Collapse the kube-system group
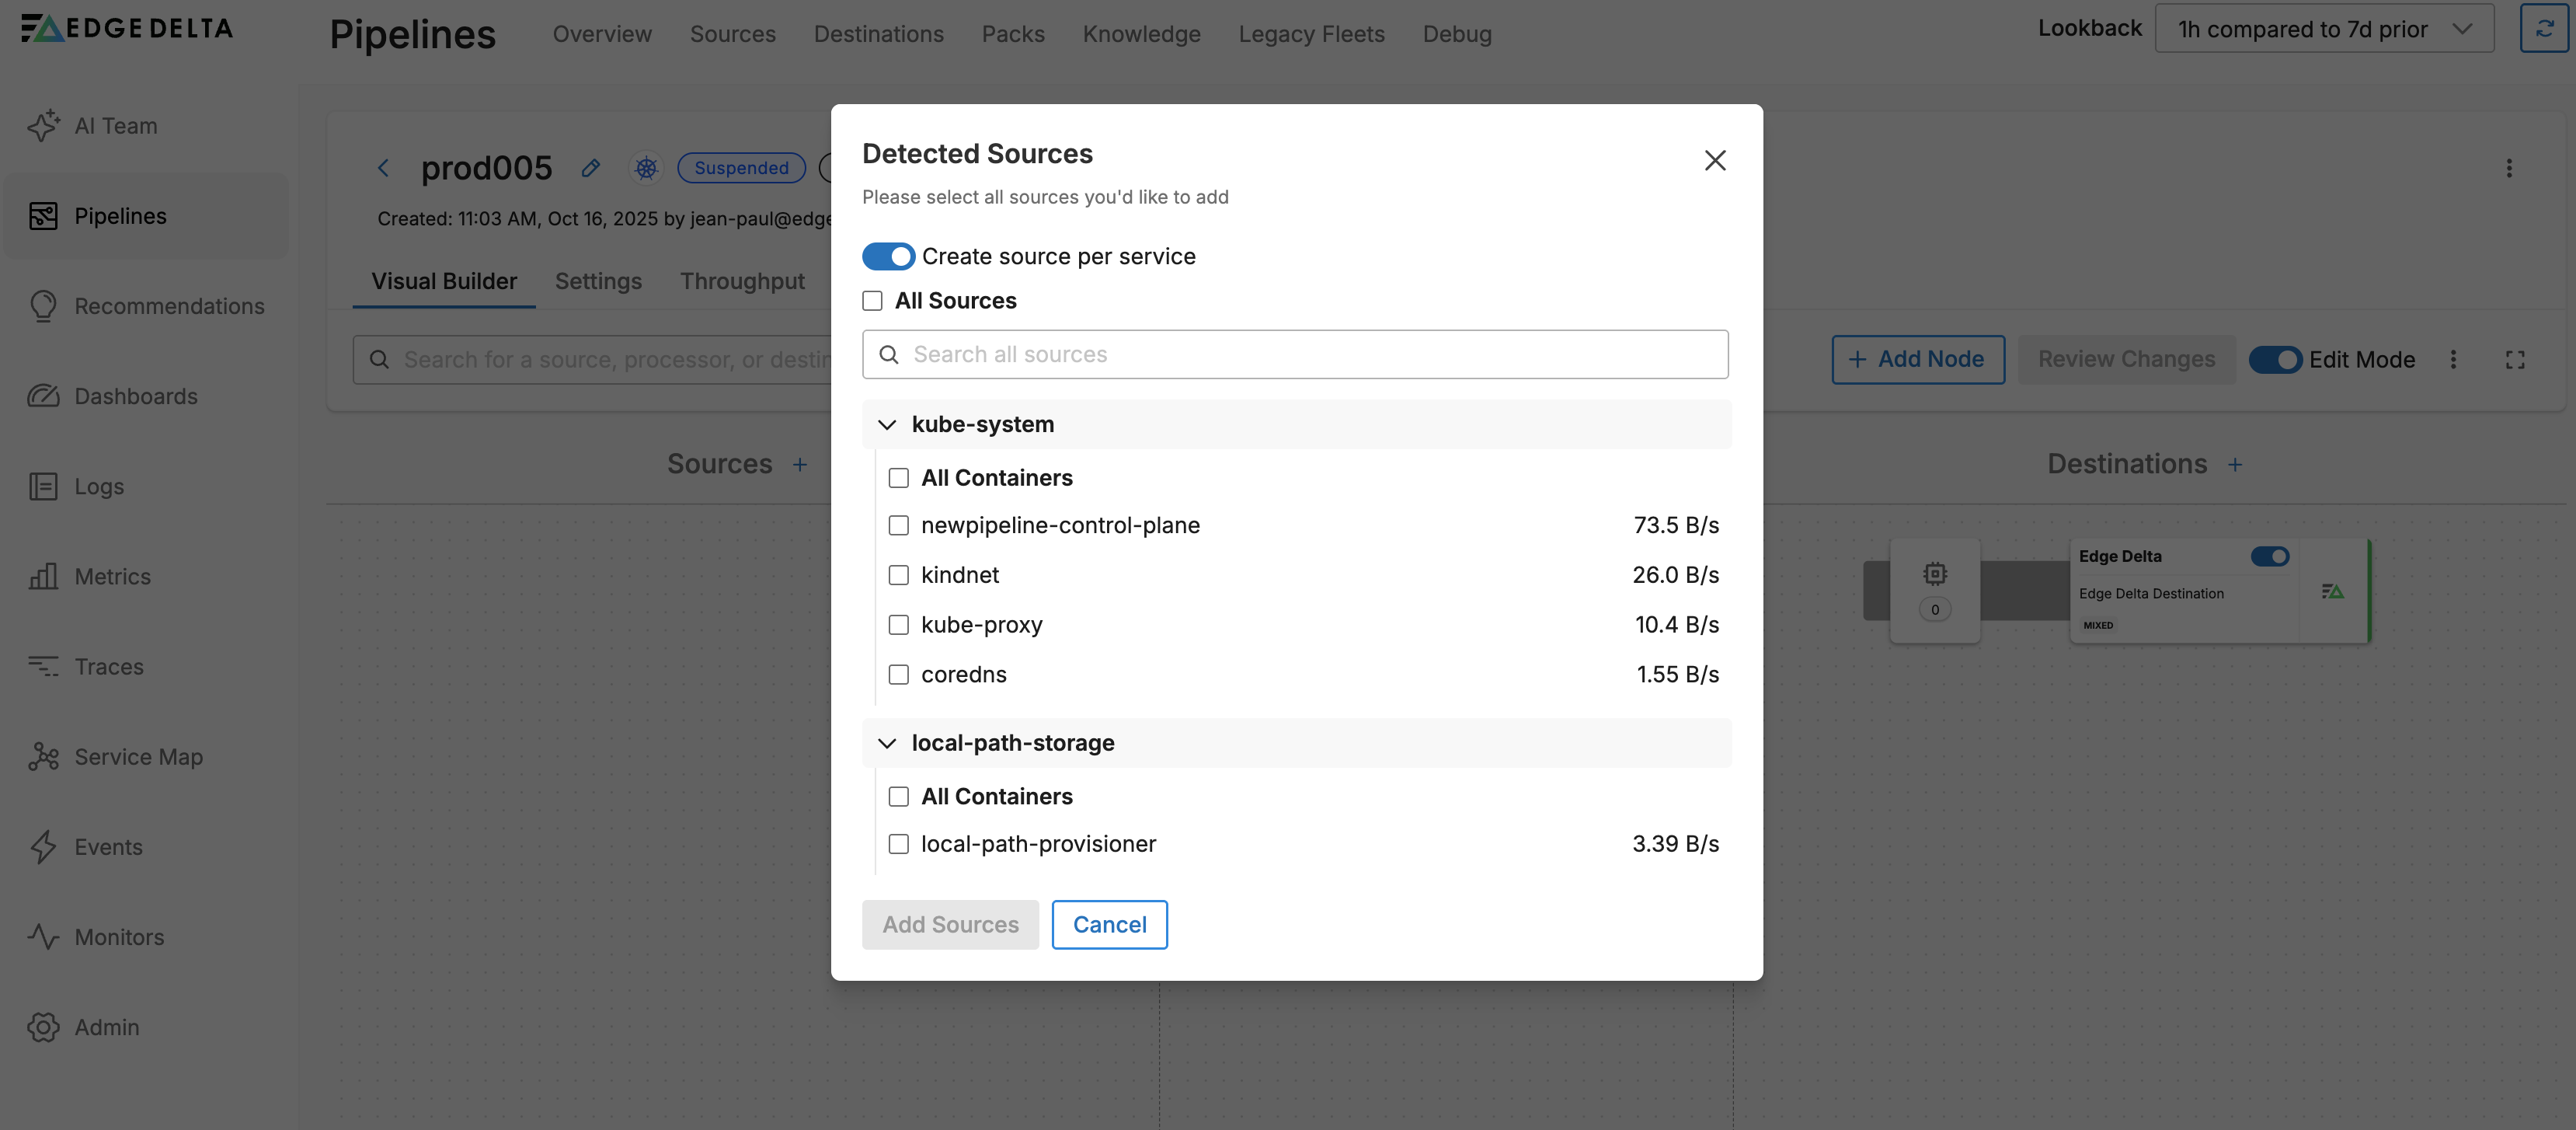 click(x=887, y=425)
